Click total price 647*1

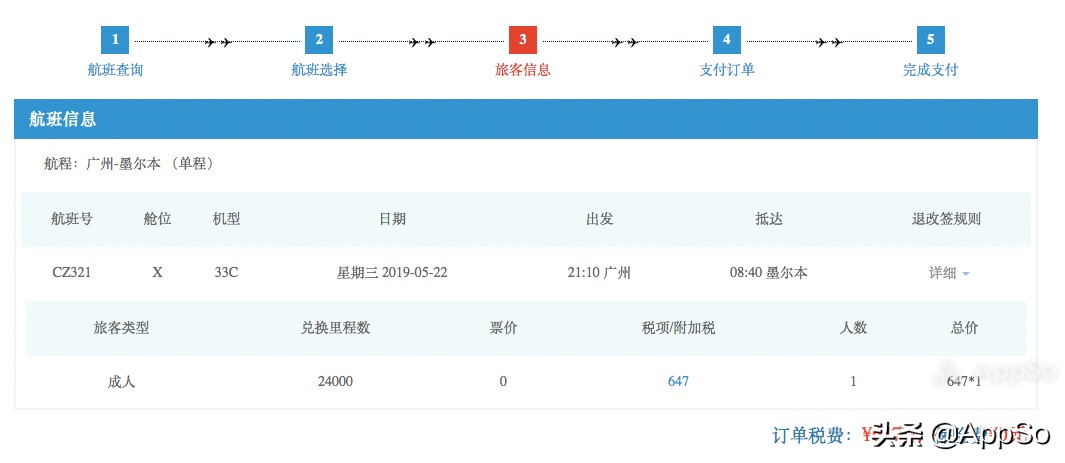pyautogui.click(x=964, y=382)
